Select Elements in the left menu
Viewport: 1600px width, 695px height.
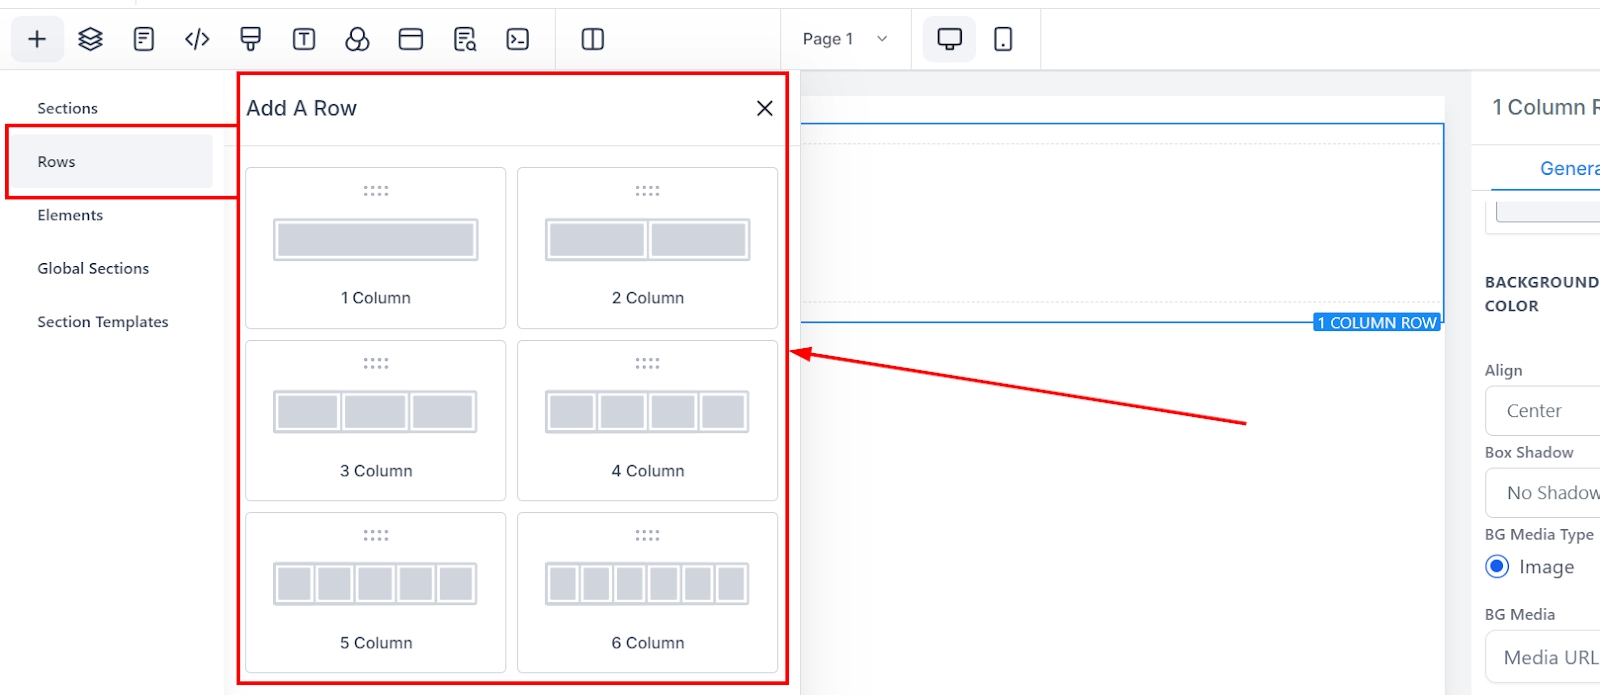click(x=70, y=215)
